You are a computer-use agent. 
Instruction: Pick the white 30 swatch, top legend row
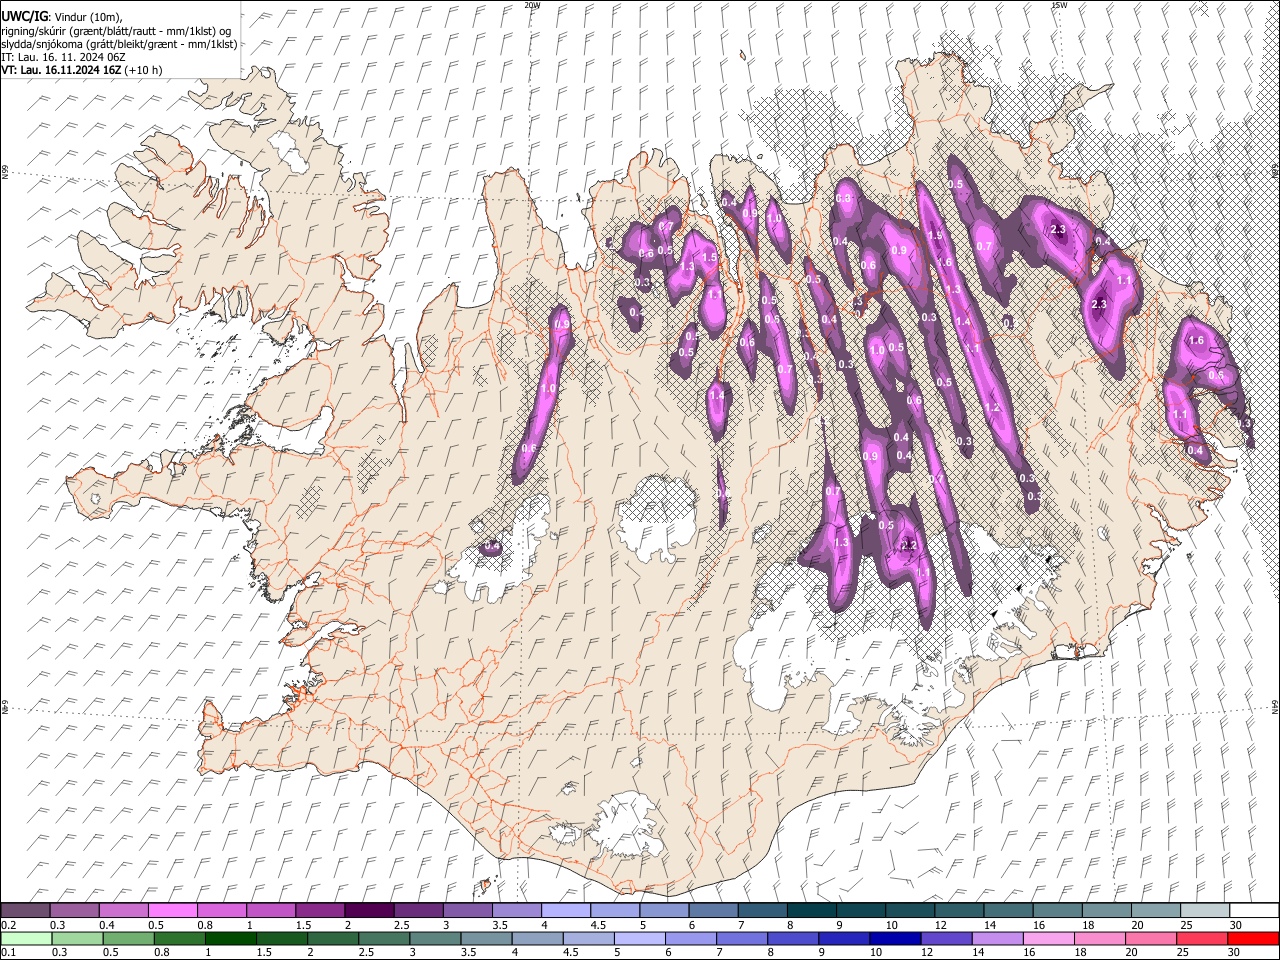1253,910
